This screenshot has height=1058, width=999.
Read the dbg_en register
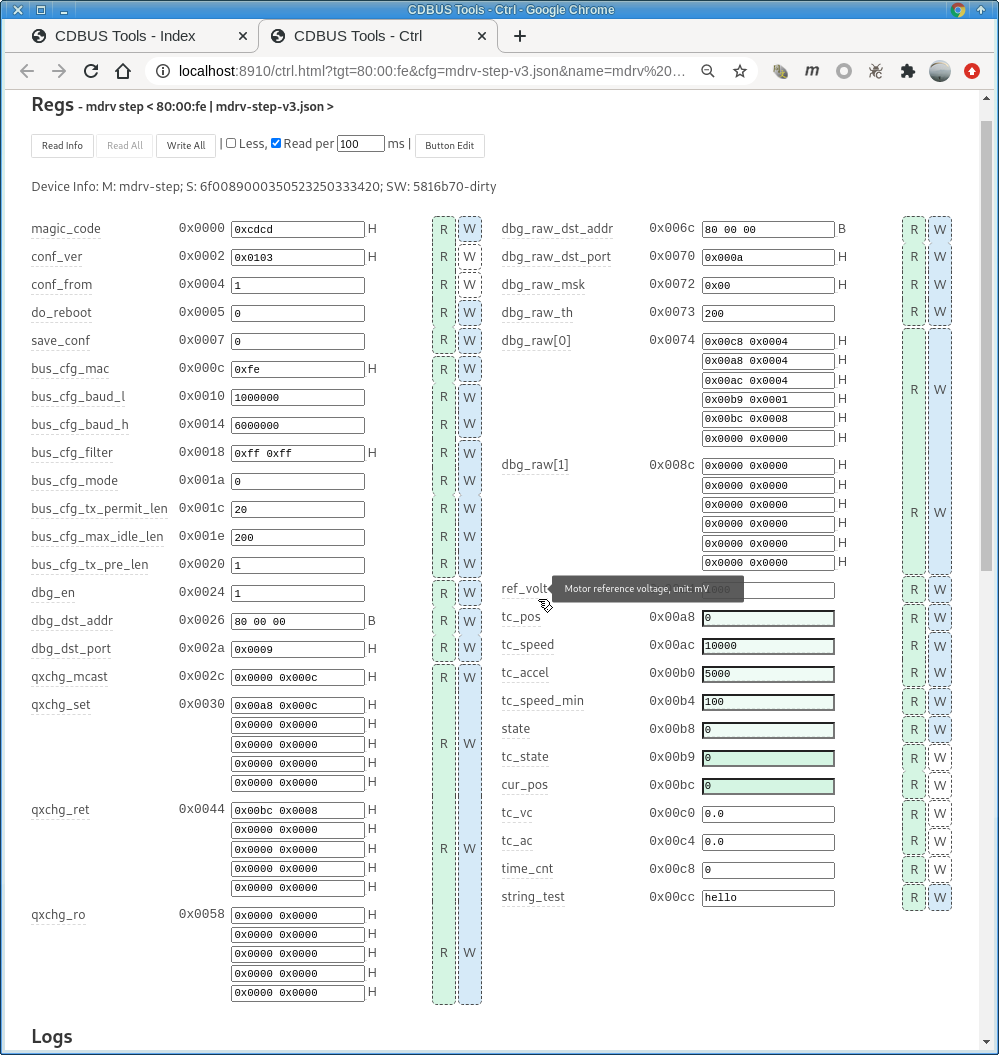click(444, 593)
